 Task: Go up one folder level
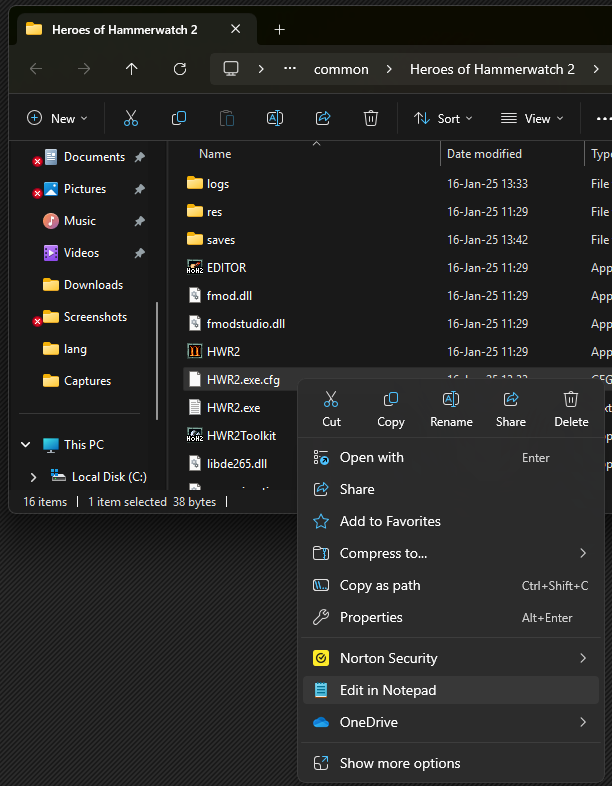point(131,69)
